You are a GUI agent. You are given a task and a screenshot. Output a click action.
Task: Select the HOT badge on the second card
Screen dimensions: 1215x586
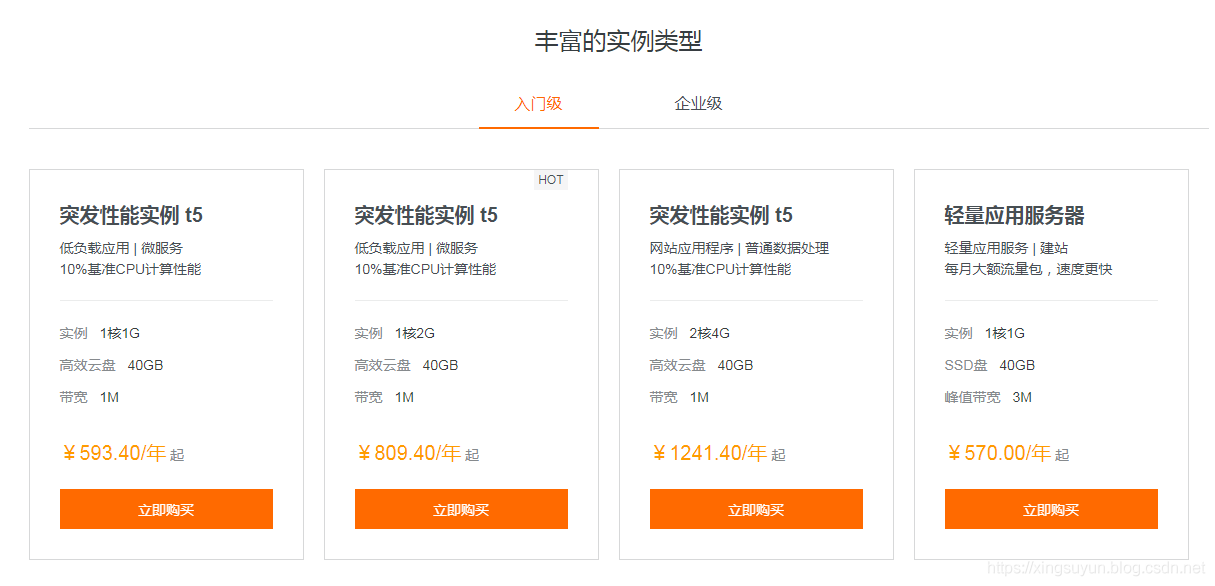pyautogui.click(x=551, y=179)
